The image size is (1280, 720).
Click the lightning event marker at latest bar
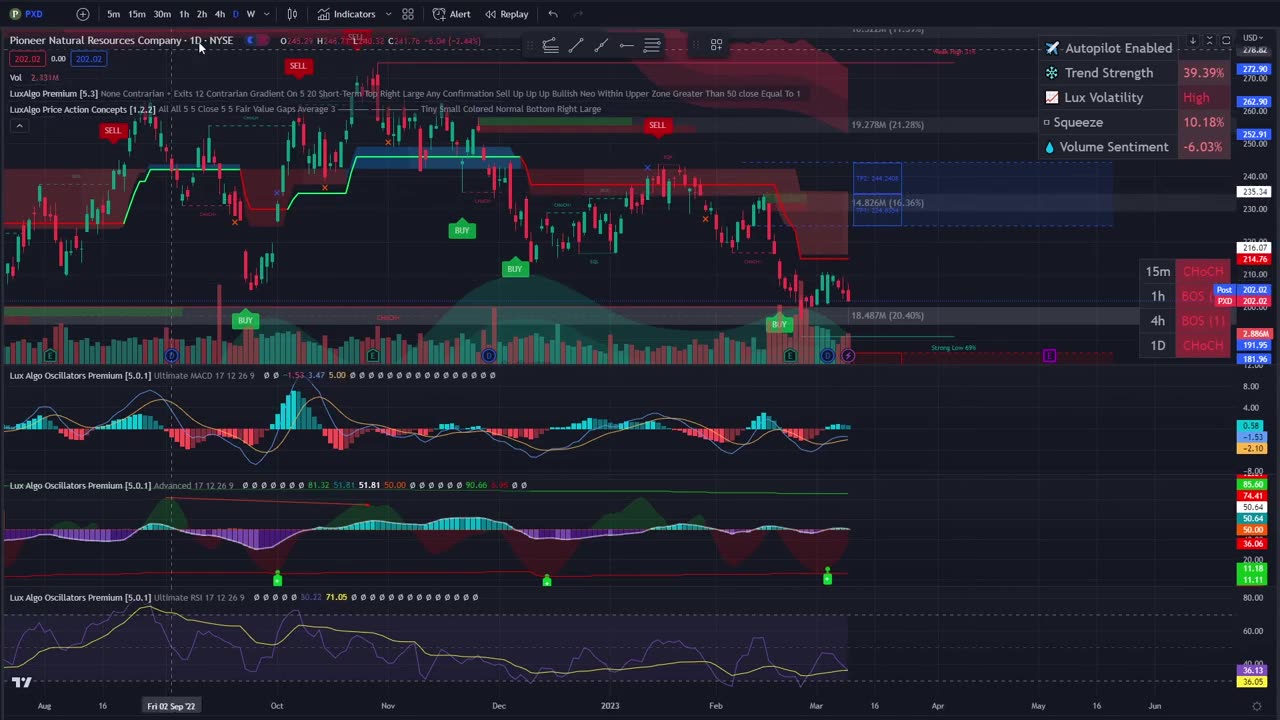(848, 356)
